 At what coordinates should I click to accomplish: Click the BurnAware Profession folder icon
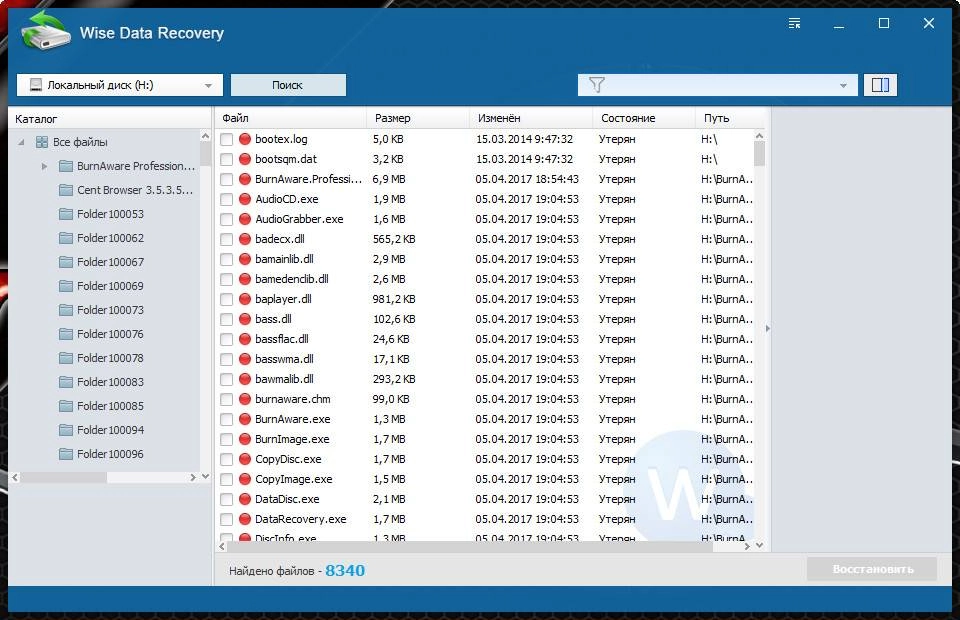66,166
